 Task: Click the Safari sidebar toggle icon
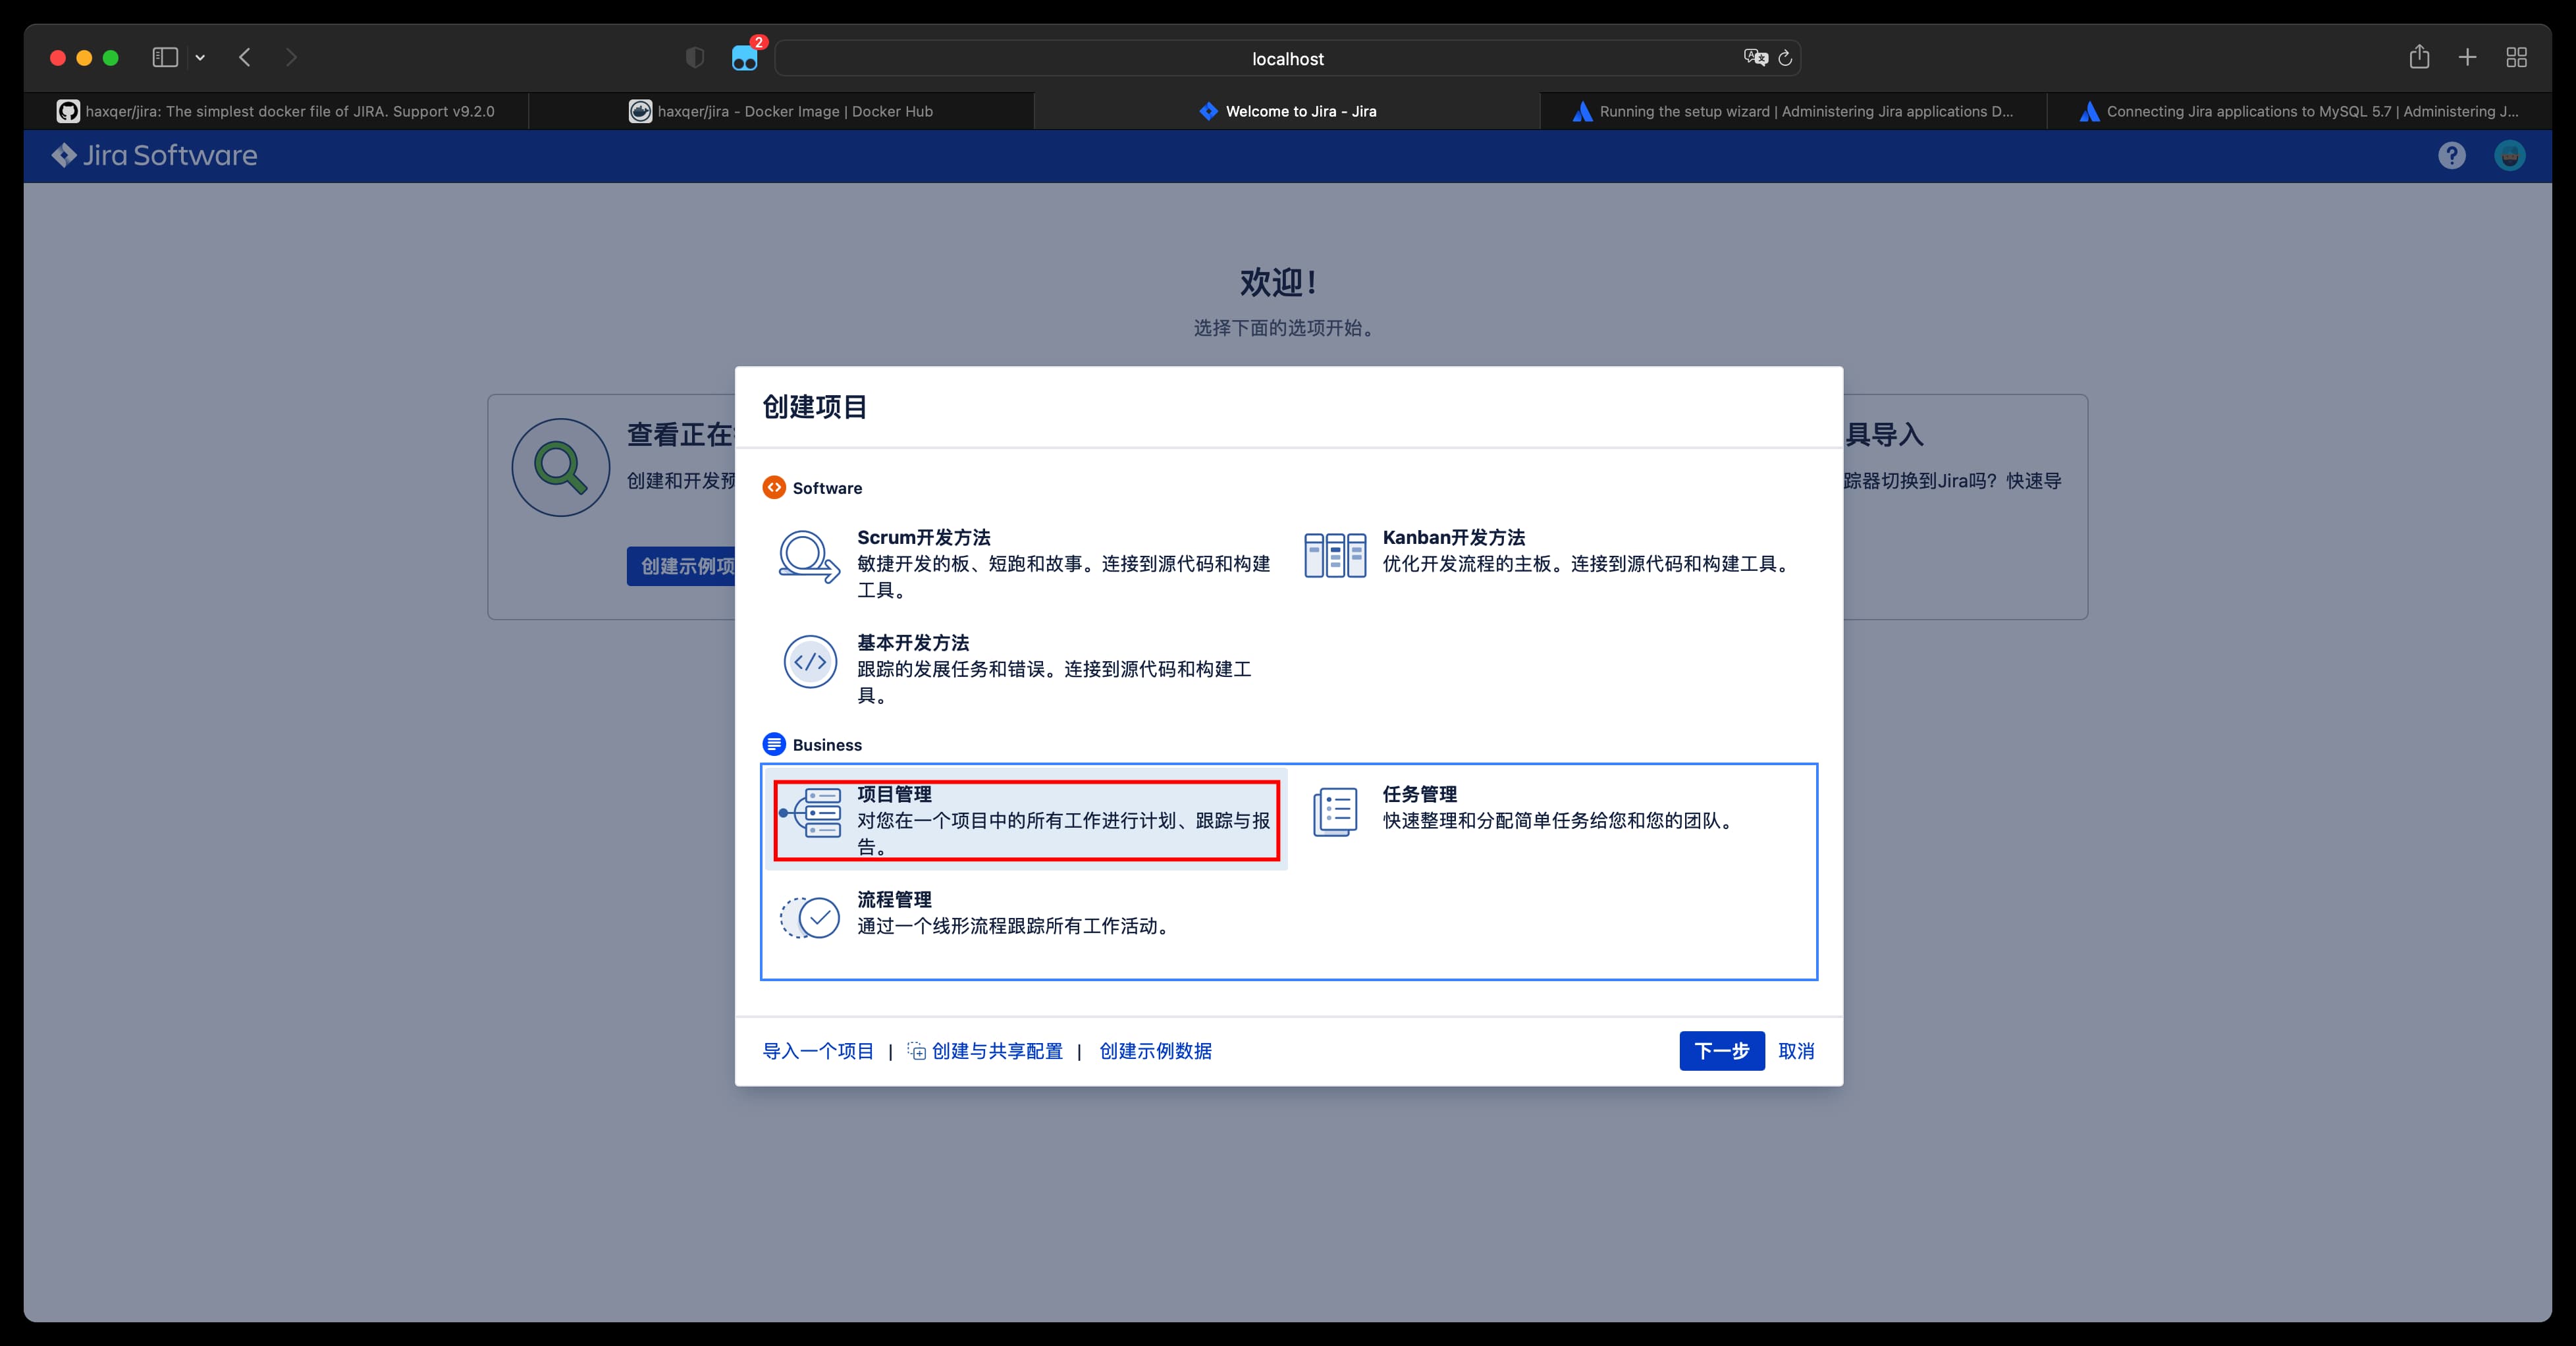pyautogui.click(x=165, y=58)
